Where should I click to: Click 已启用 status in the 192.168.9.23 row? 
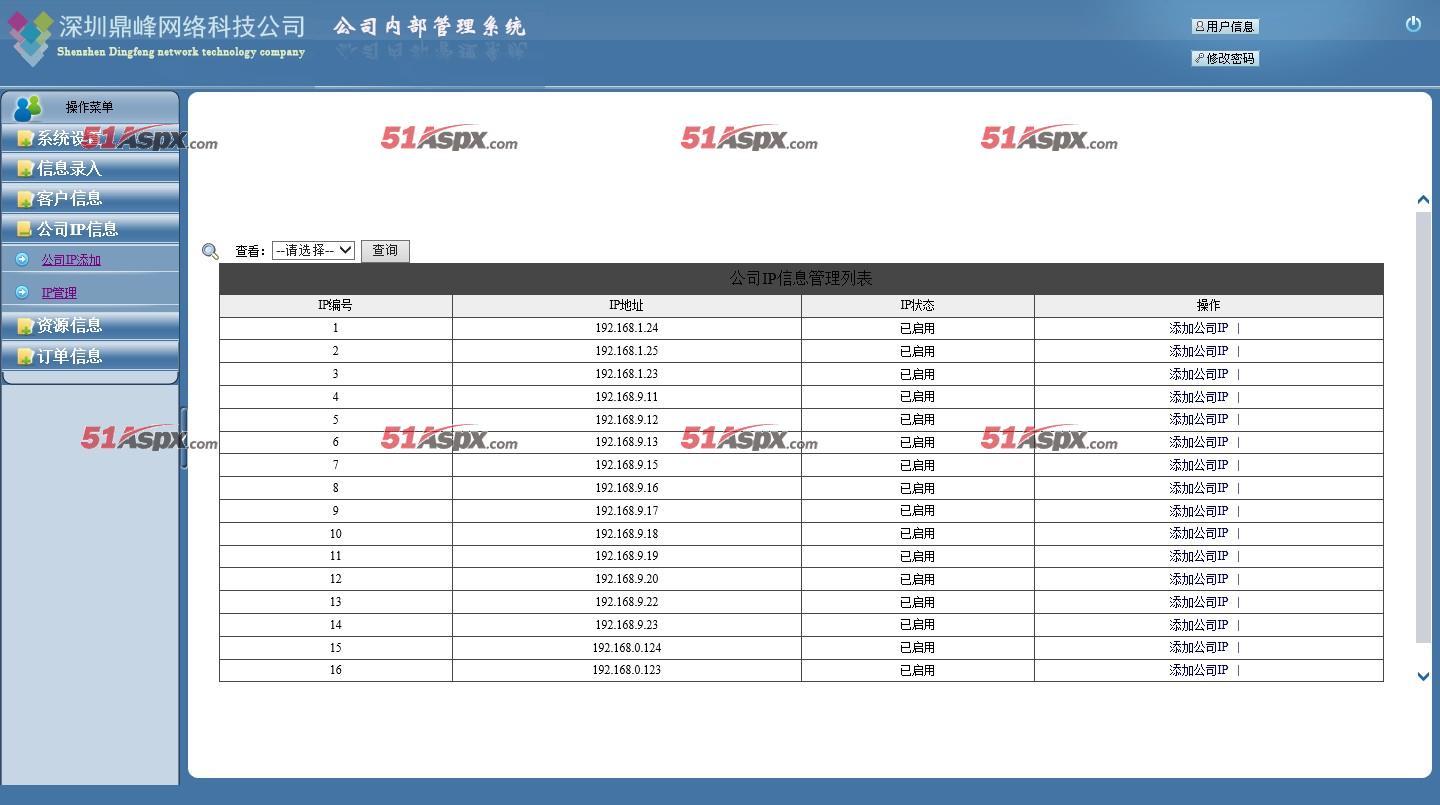918,625
